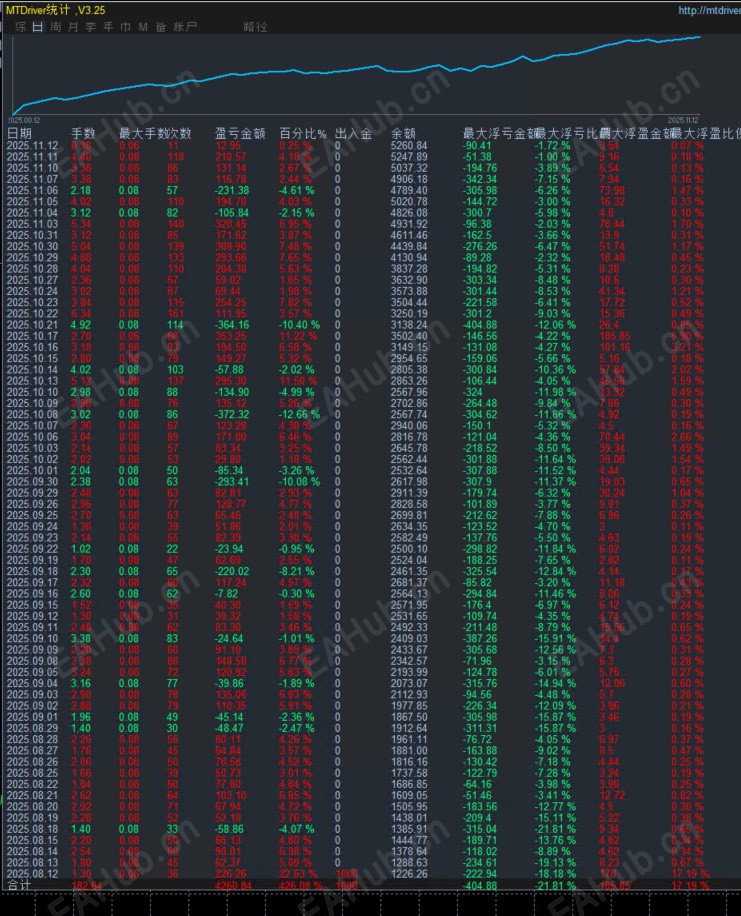741x916 pixels.
Task: Open the 季 quarterly tab
Action: pos(91,27)
